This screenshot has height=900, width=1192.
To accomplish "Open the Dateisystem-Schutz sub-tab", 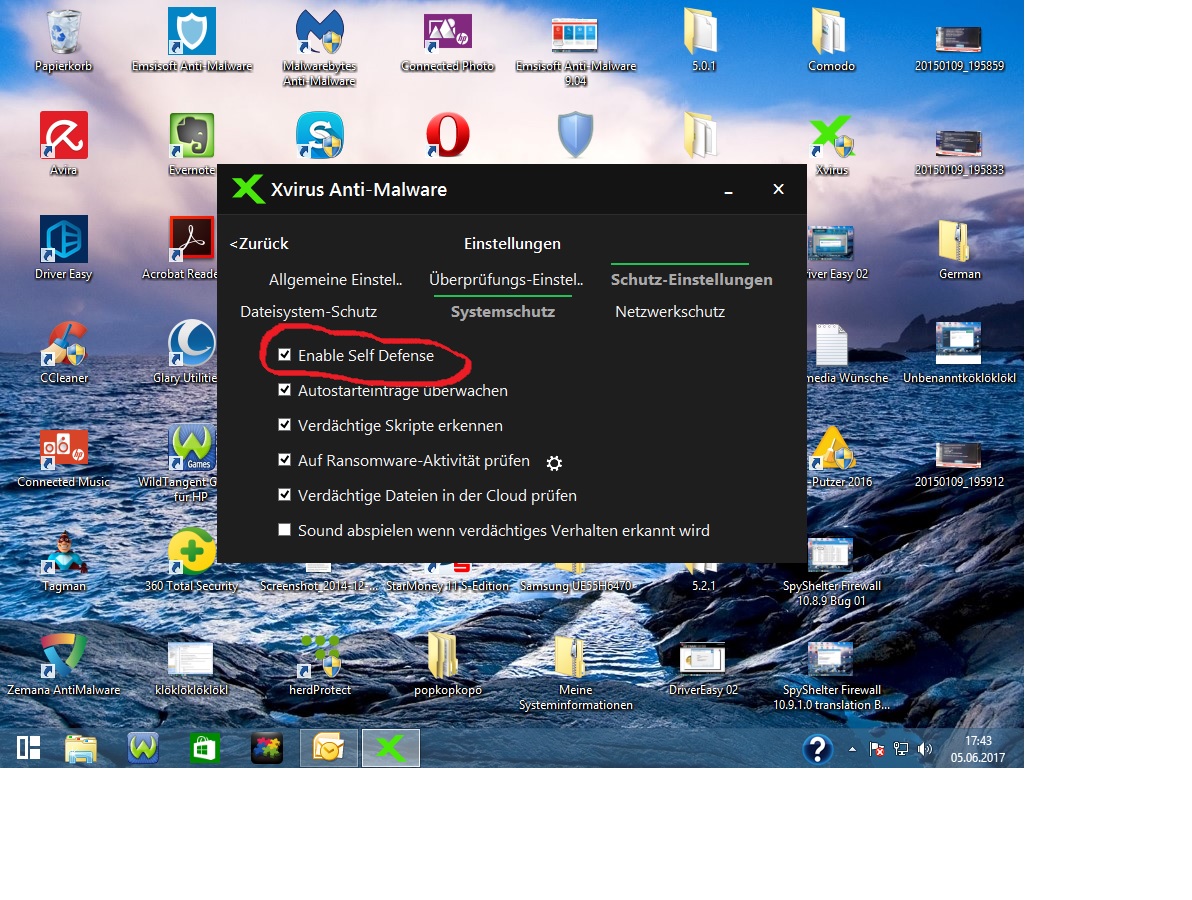I will click(309, 312).
